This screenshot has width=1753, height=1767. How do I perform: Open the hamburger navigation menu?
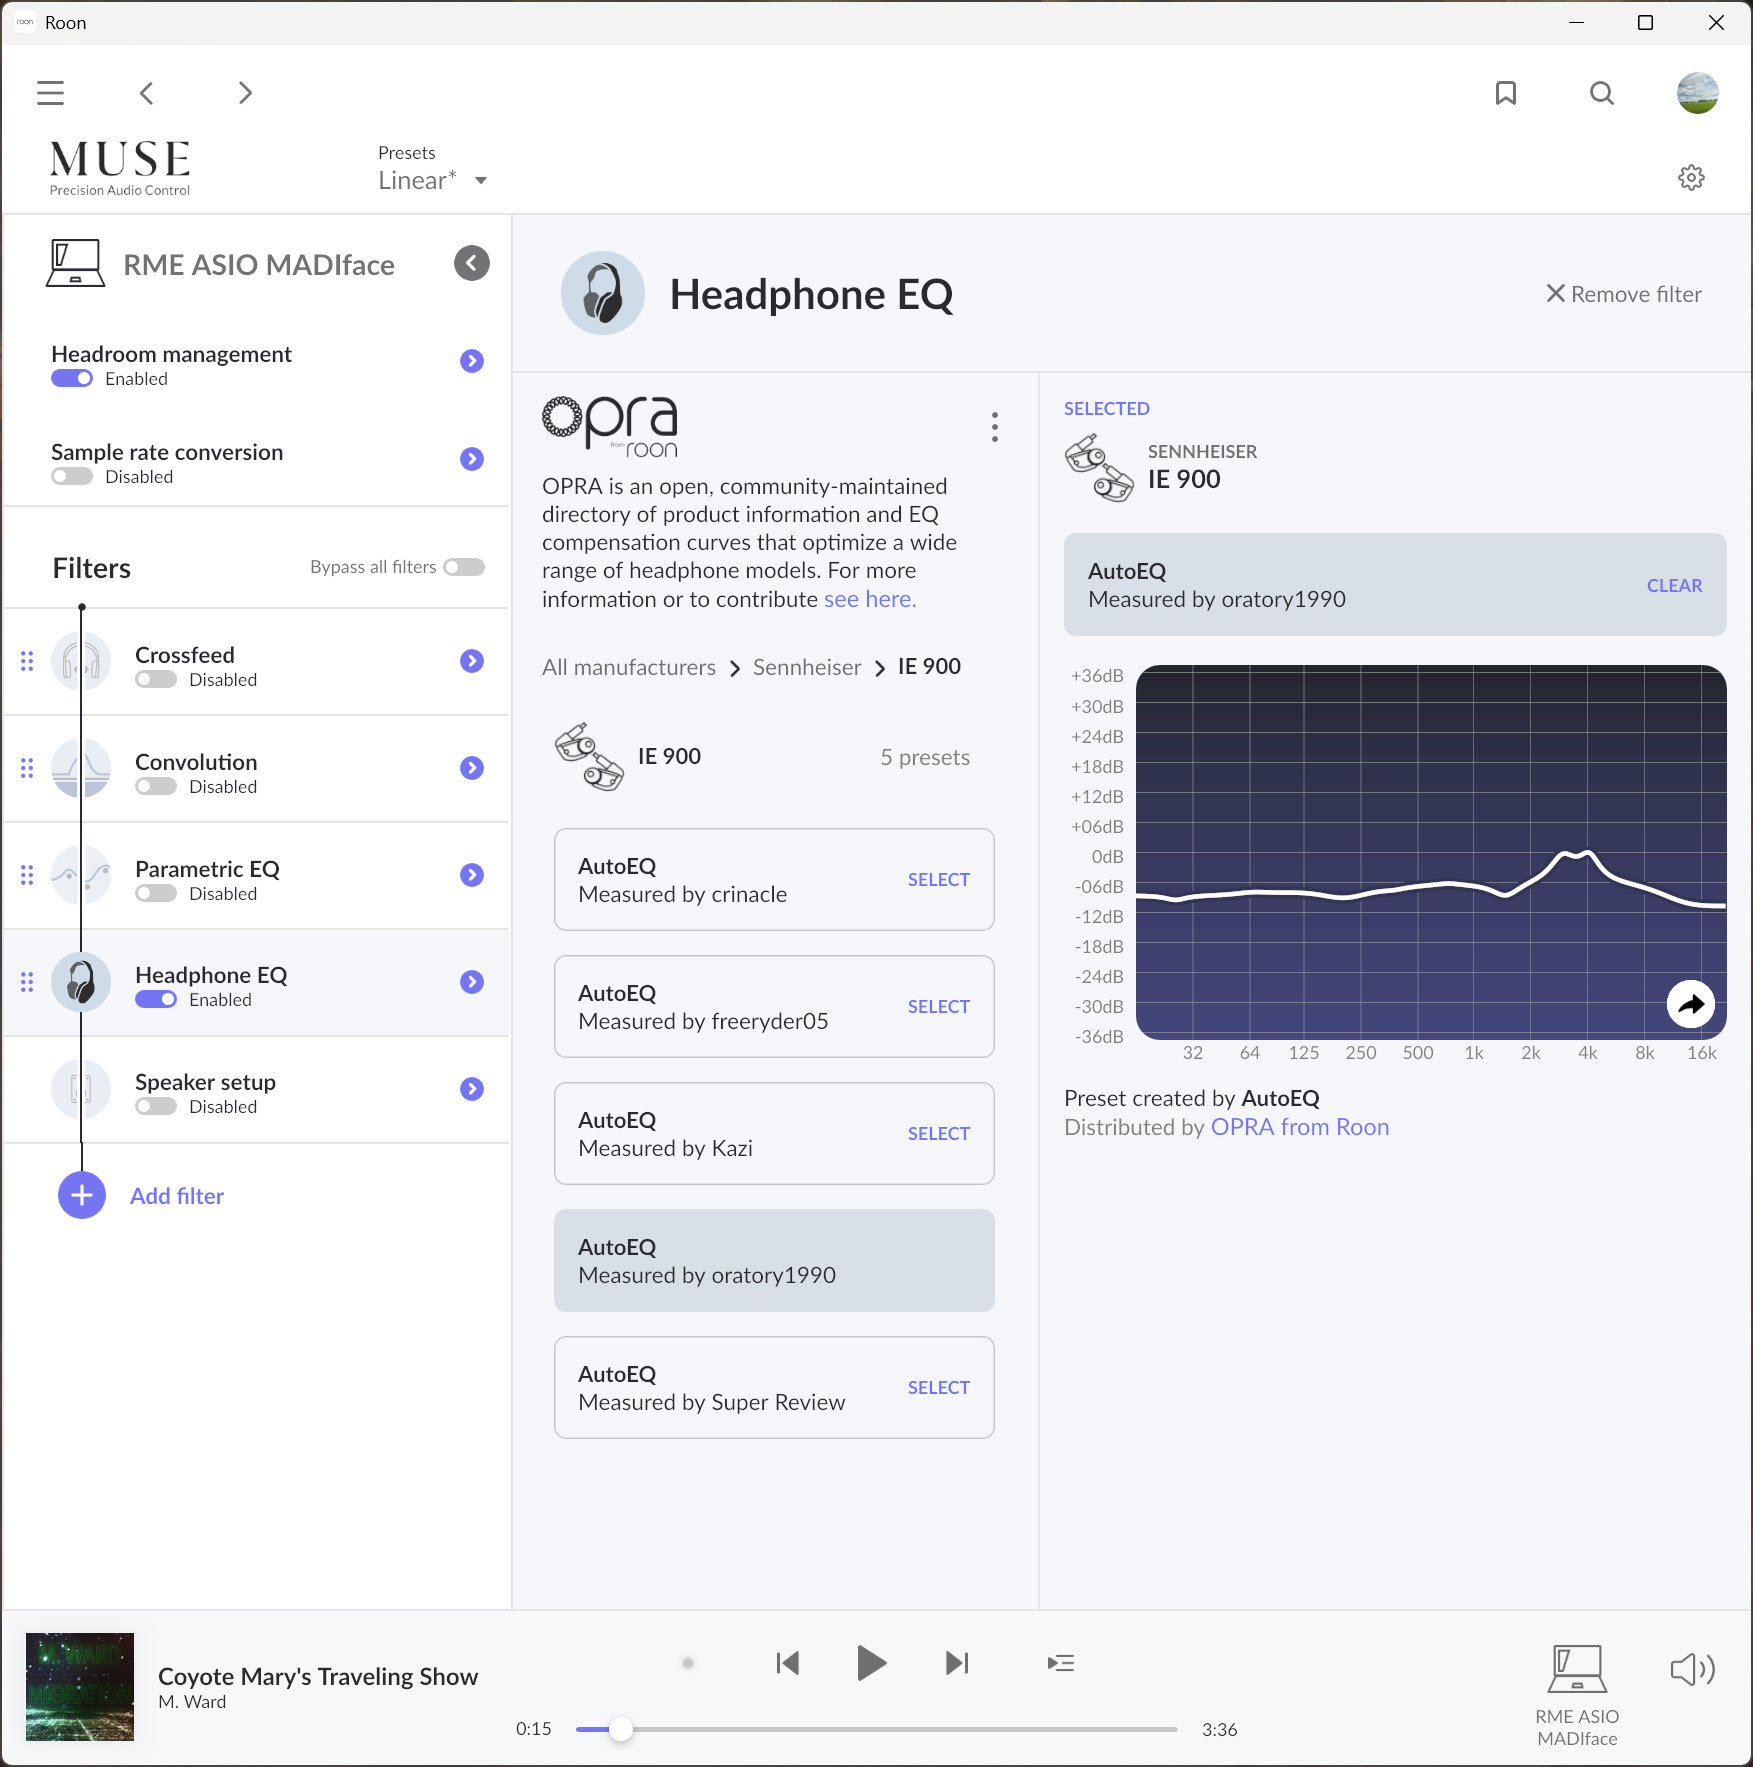(50, 93)
